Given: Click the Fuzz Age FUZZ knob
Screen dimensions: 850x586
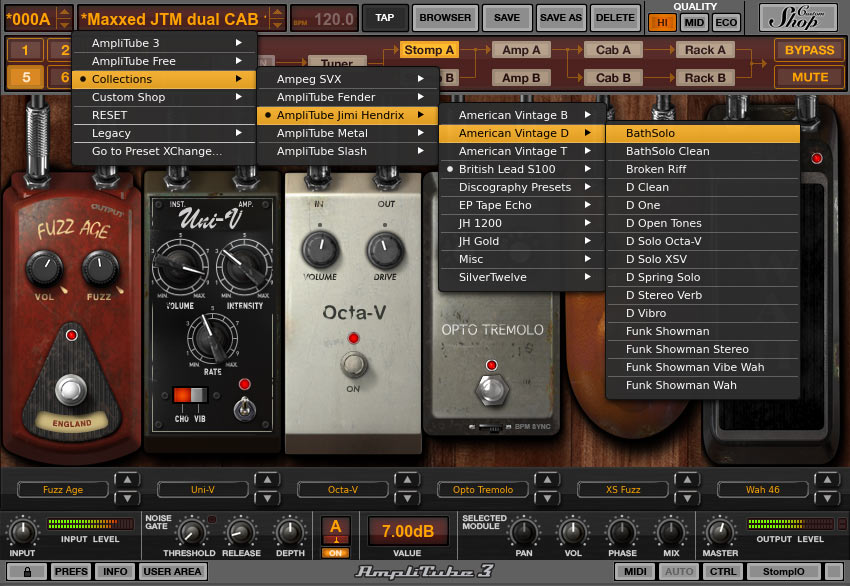Looking at the screenshot, I should coord(100,268).
